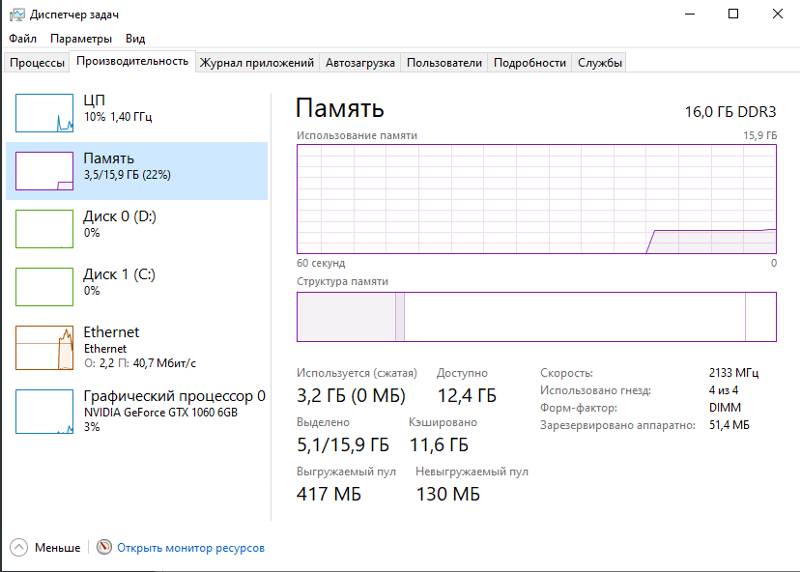The width and height of the screenshot is (800, 572).
Task: Close the Диспетчер задач window
Action: coord(778,14)
